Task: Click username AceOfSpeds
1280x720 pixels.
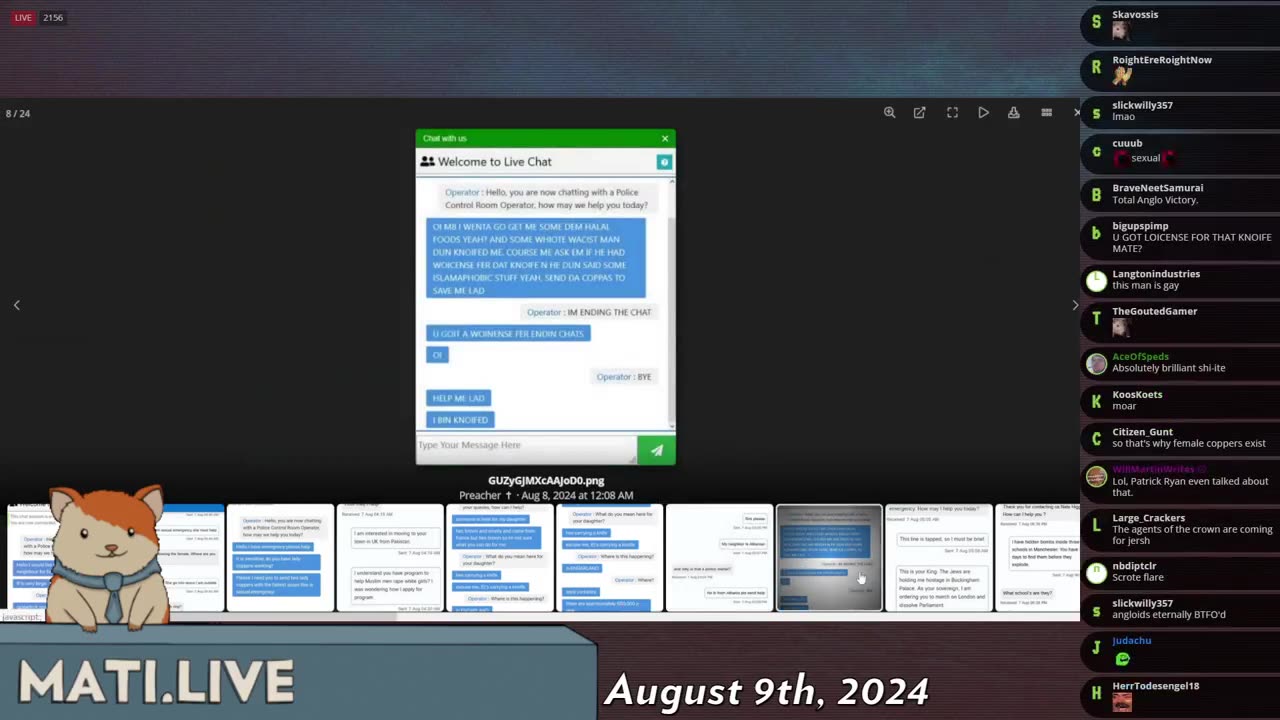Action: coord(1140,356)
